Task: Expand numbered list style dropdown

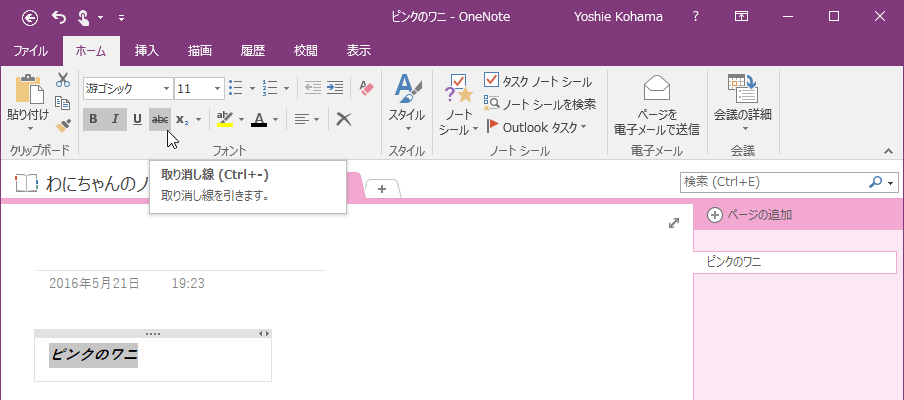Action: [x=286, y=88]
